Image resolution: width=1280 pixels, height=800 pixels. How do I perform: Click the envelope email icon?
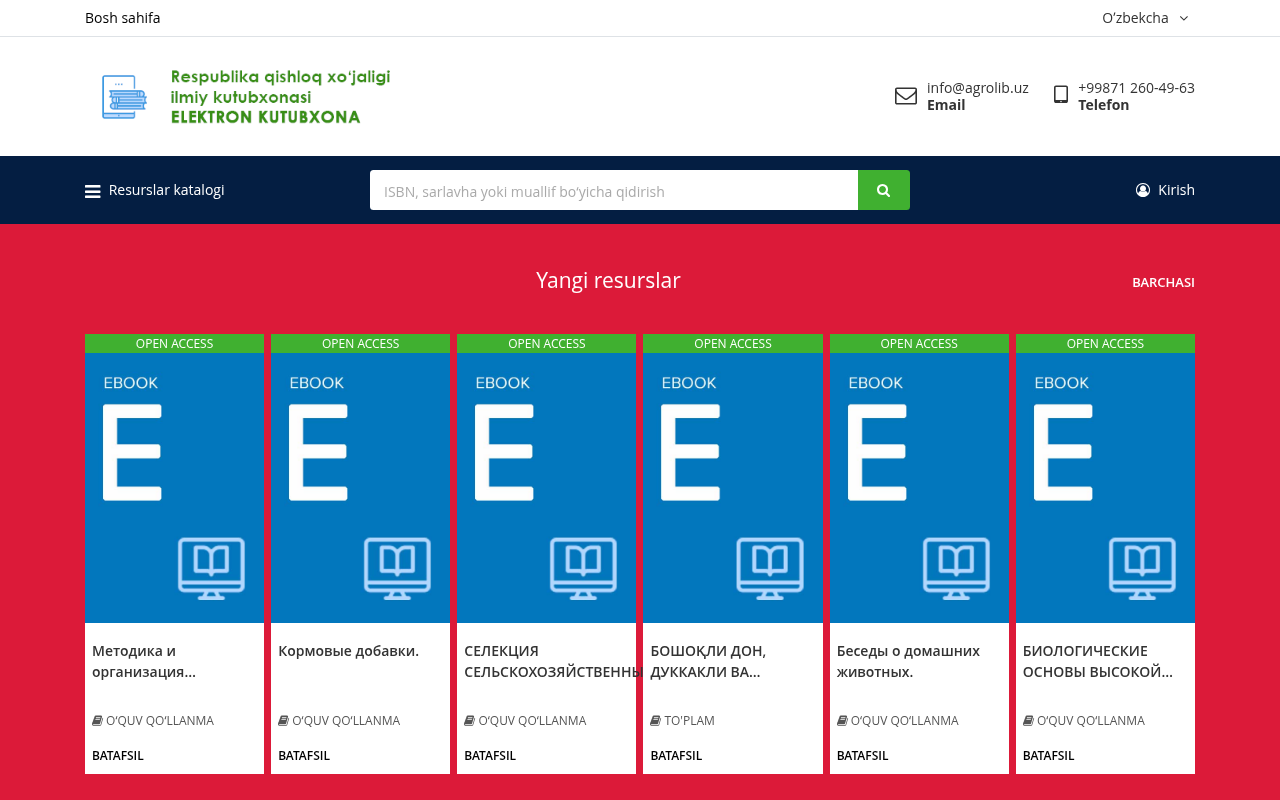coord(906,96)
